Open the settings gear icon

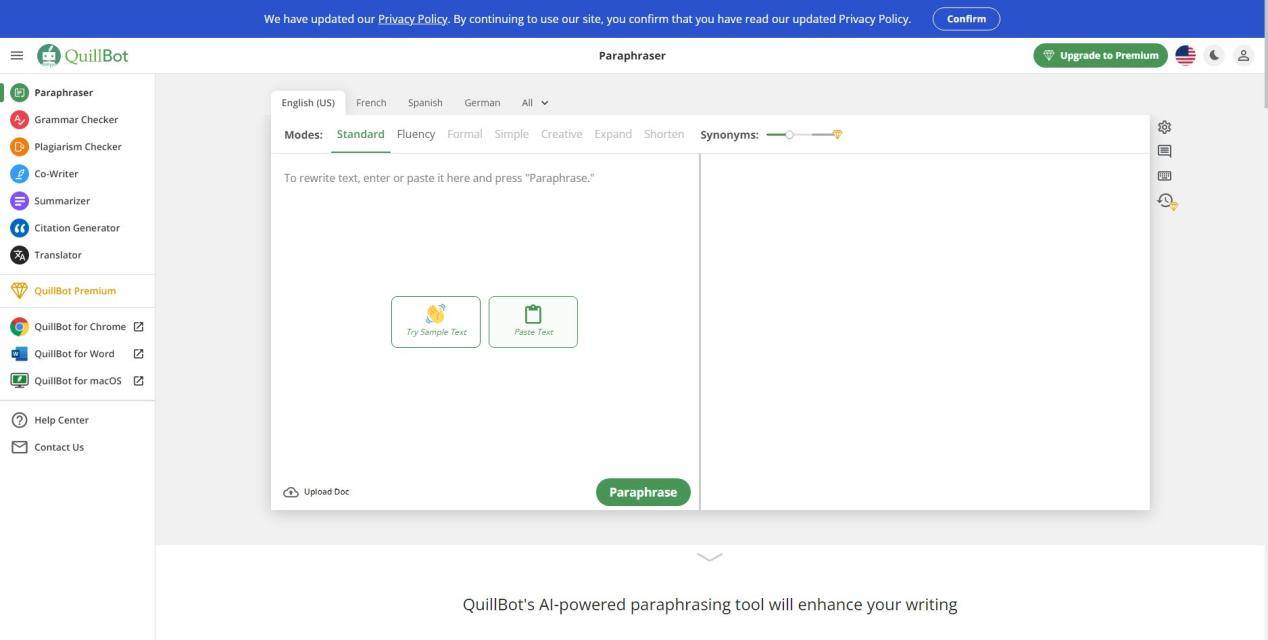[x=1164, y=127]
